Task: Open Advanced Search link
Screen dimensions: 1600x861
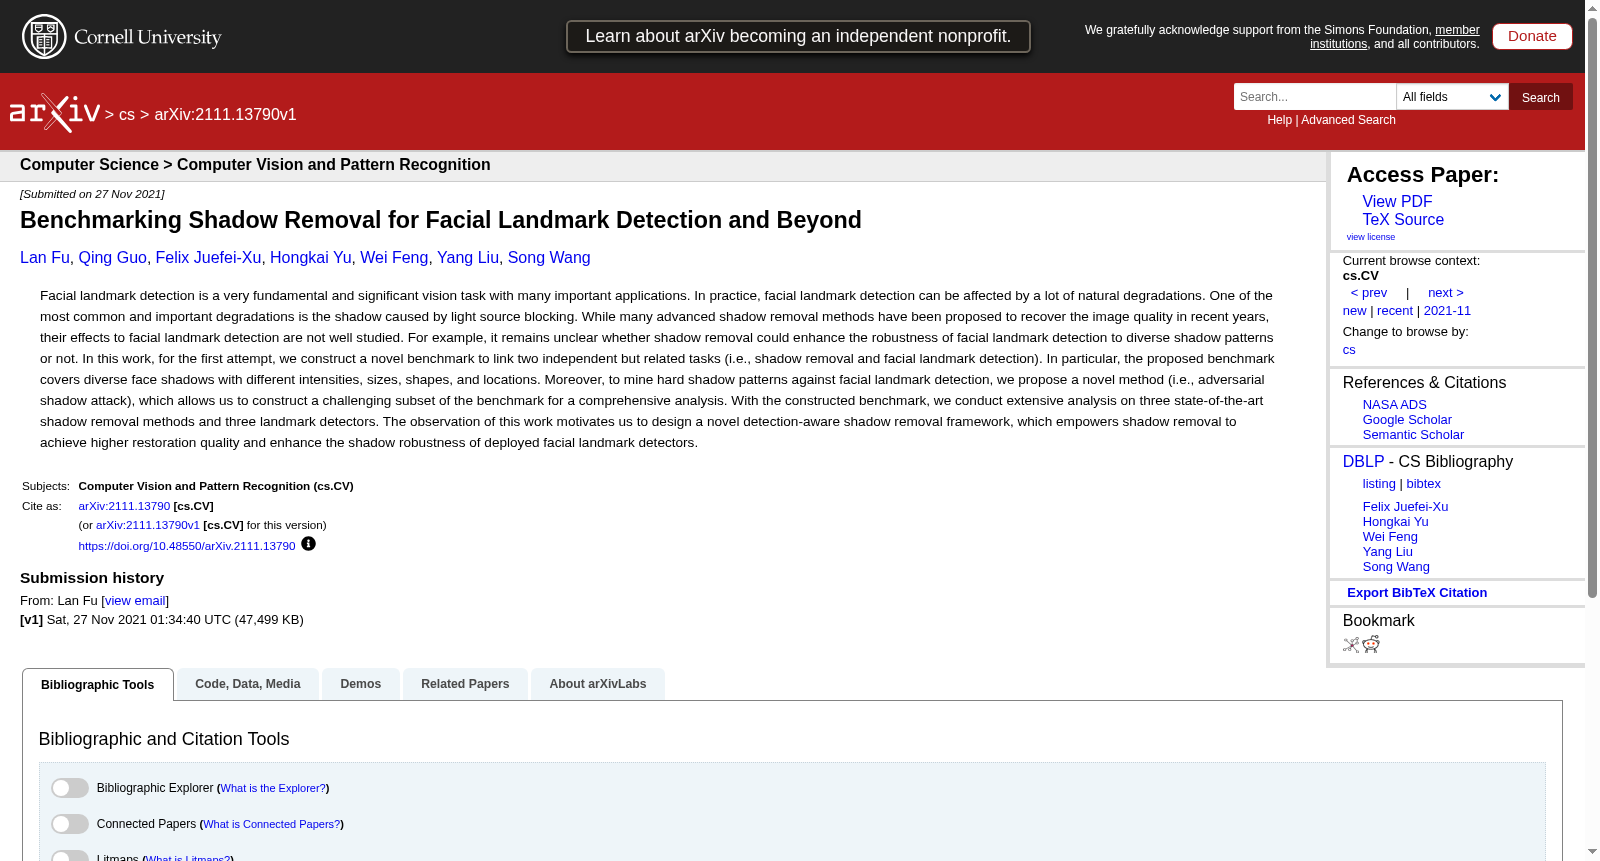Action: tap(1348, 120)
